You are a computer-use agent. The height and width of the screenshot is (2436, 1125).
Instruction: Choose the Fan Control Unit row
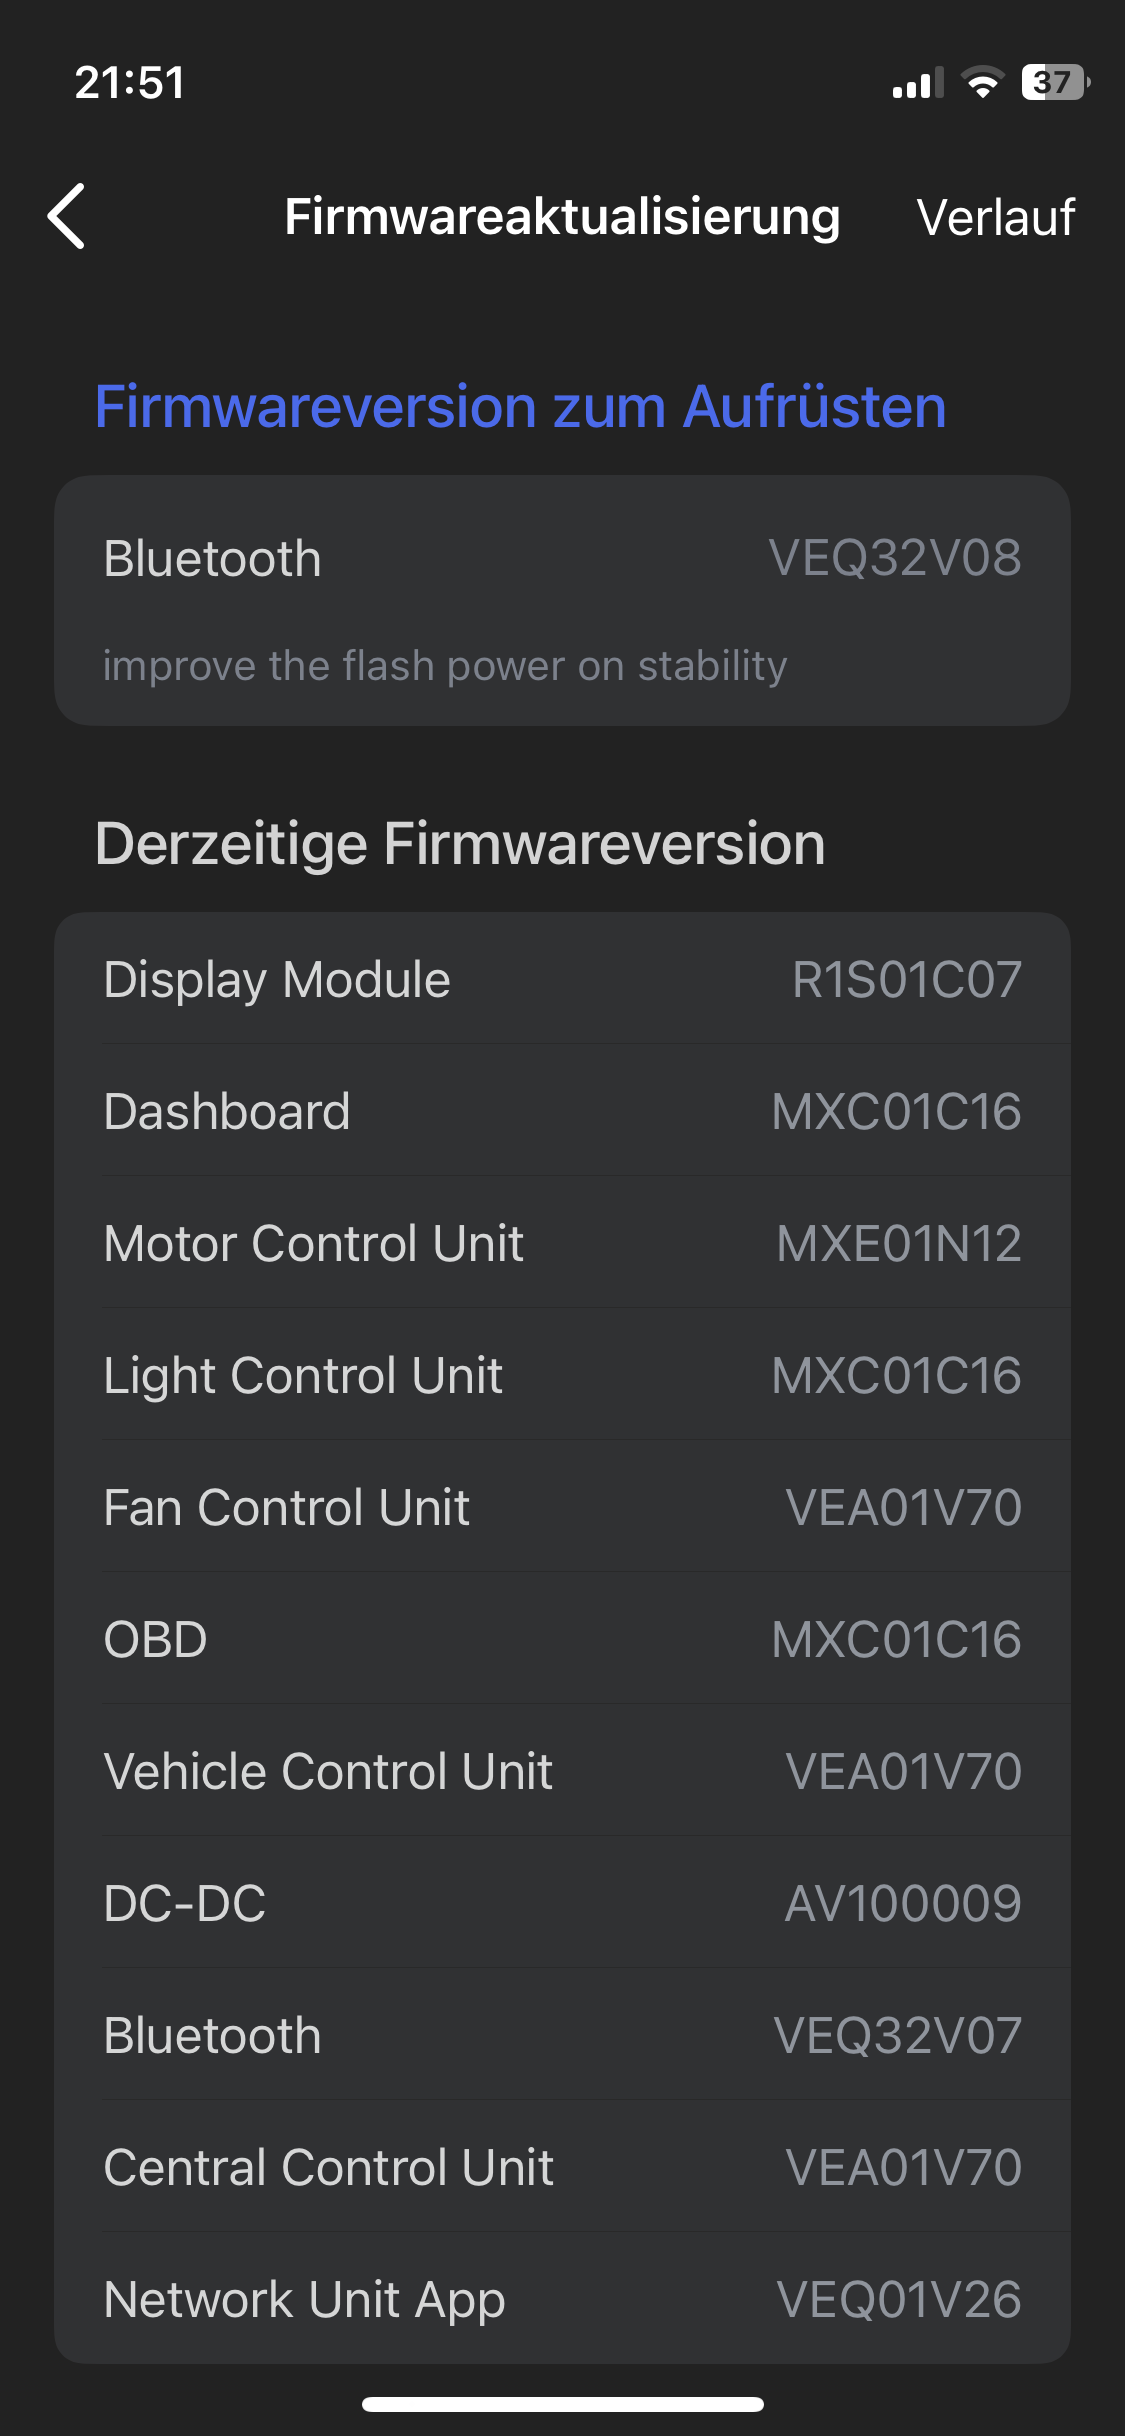[x=562, y=1507]
